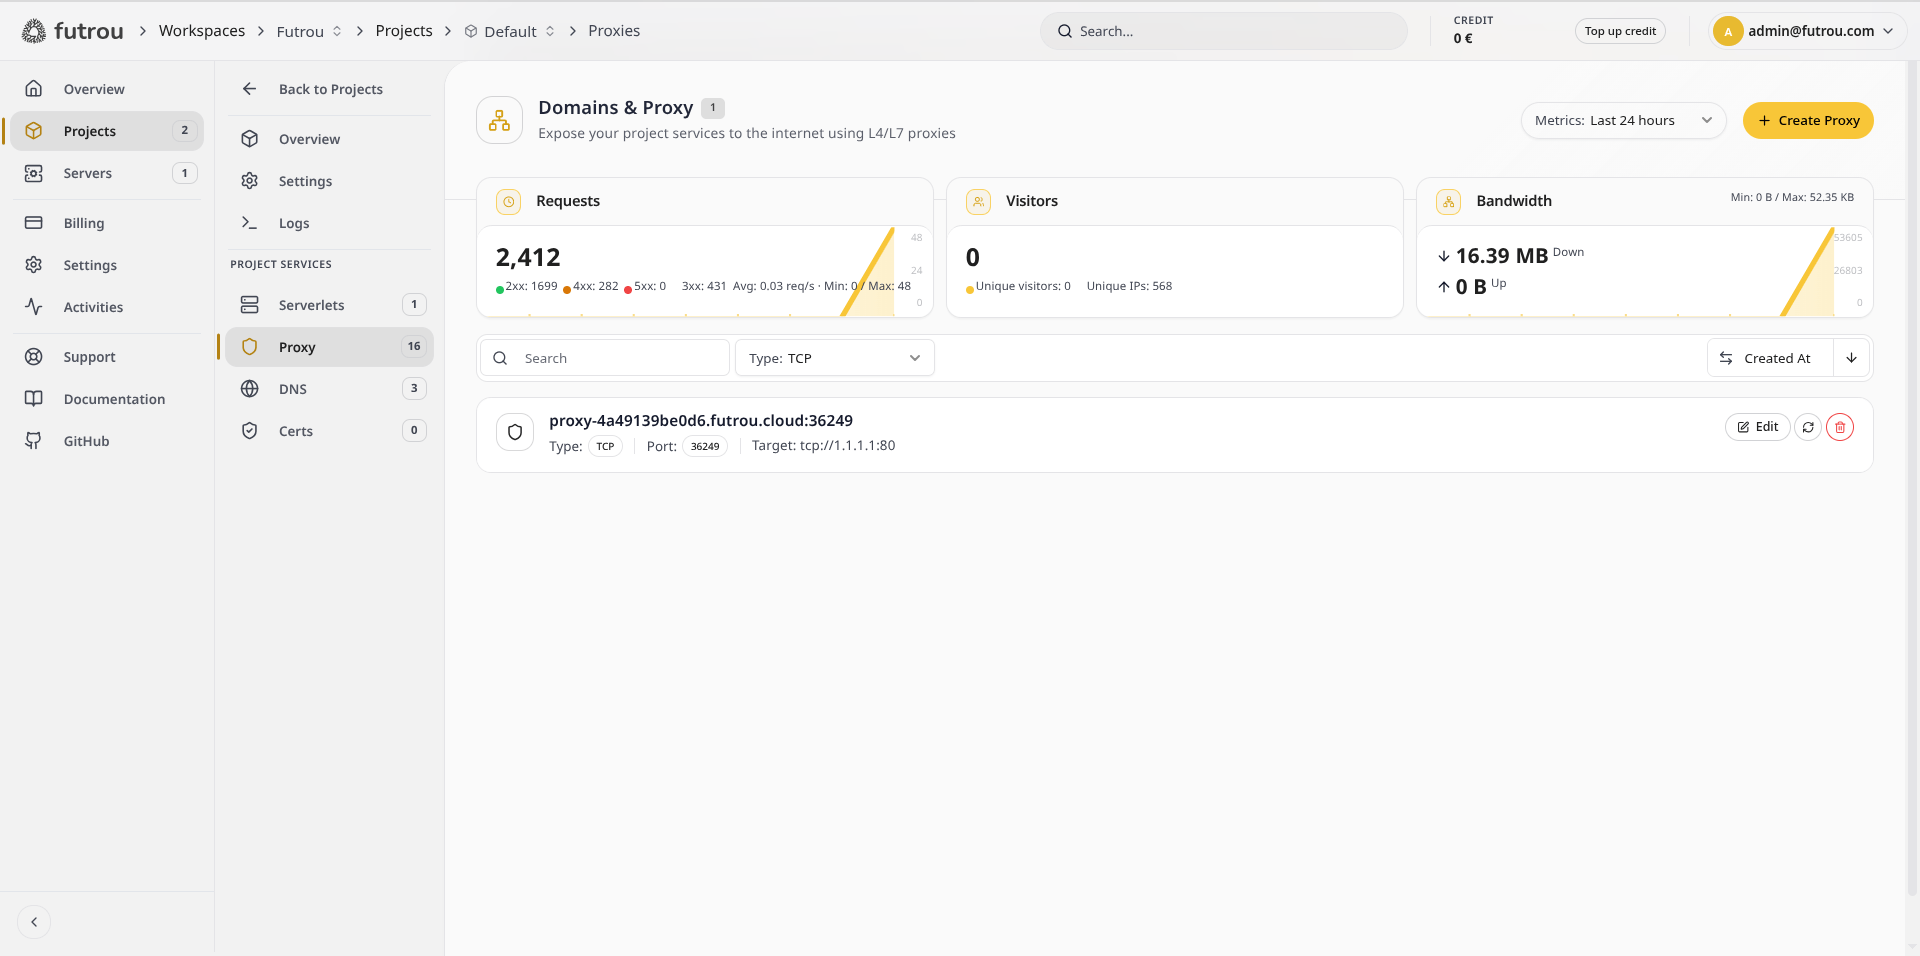Open the Metrics Last 24 hours dropdown
Viewport: 1920px width, 956px height.
coord(1623,121)
